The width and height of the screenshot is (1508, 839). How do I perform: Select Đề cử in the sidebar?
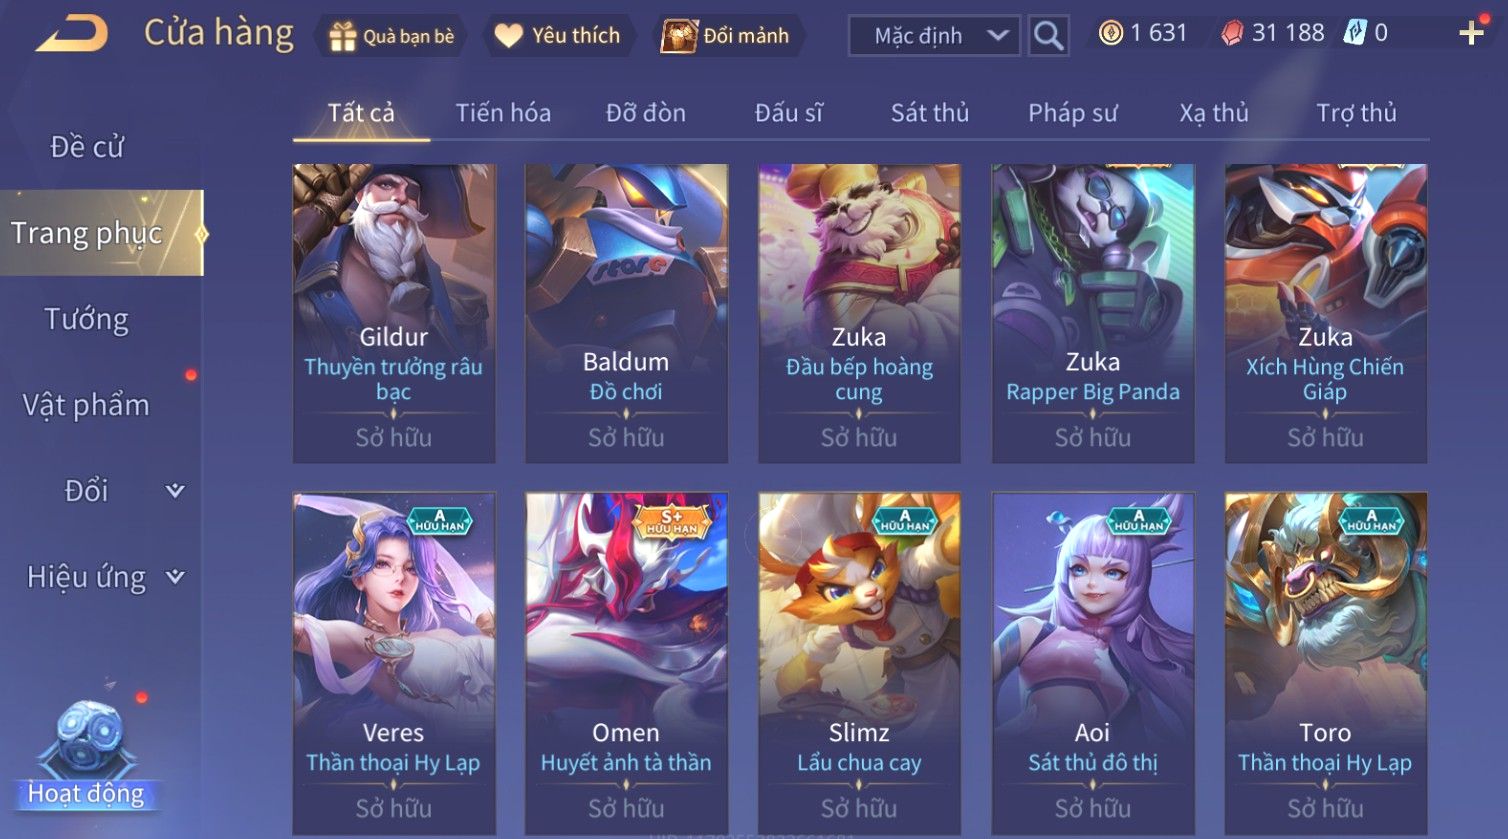(x=87, y=147)
